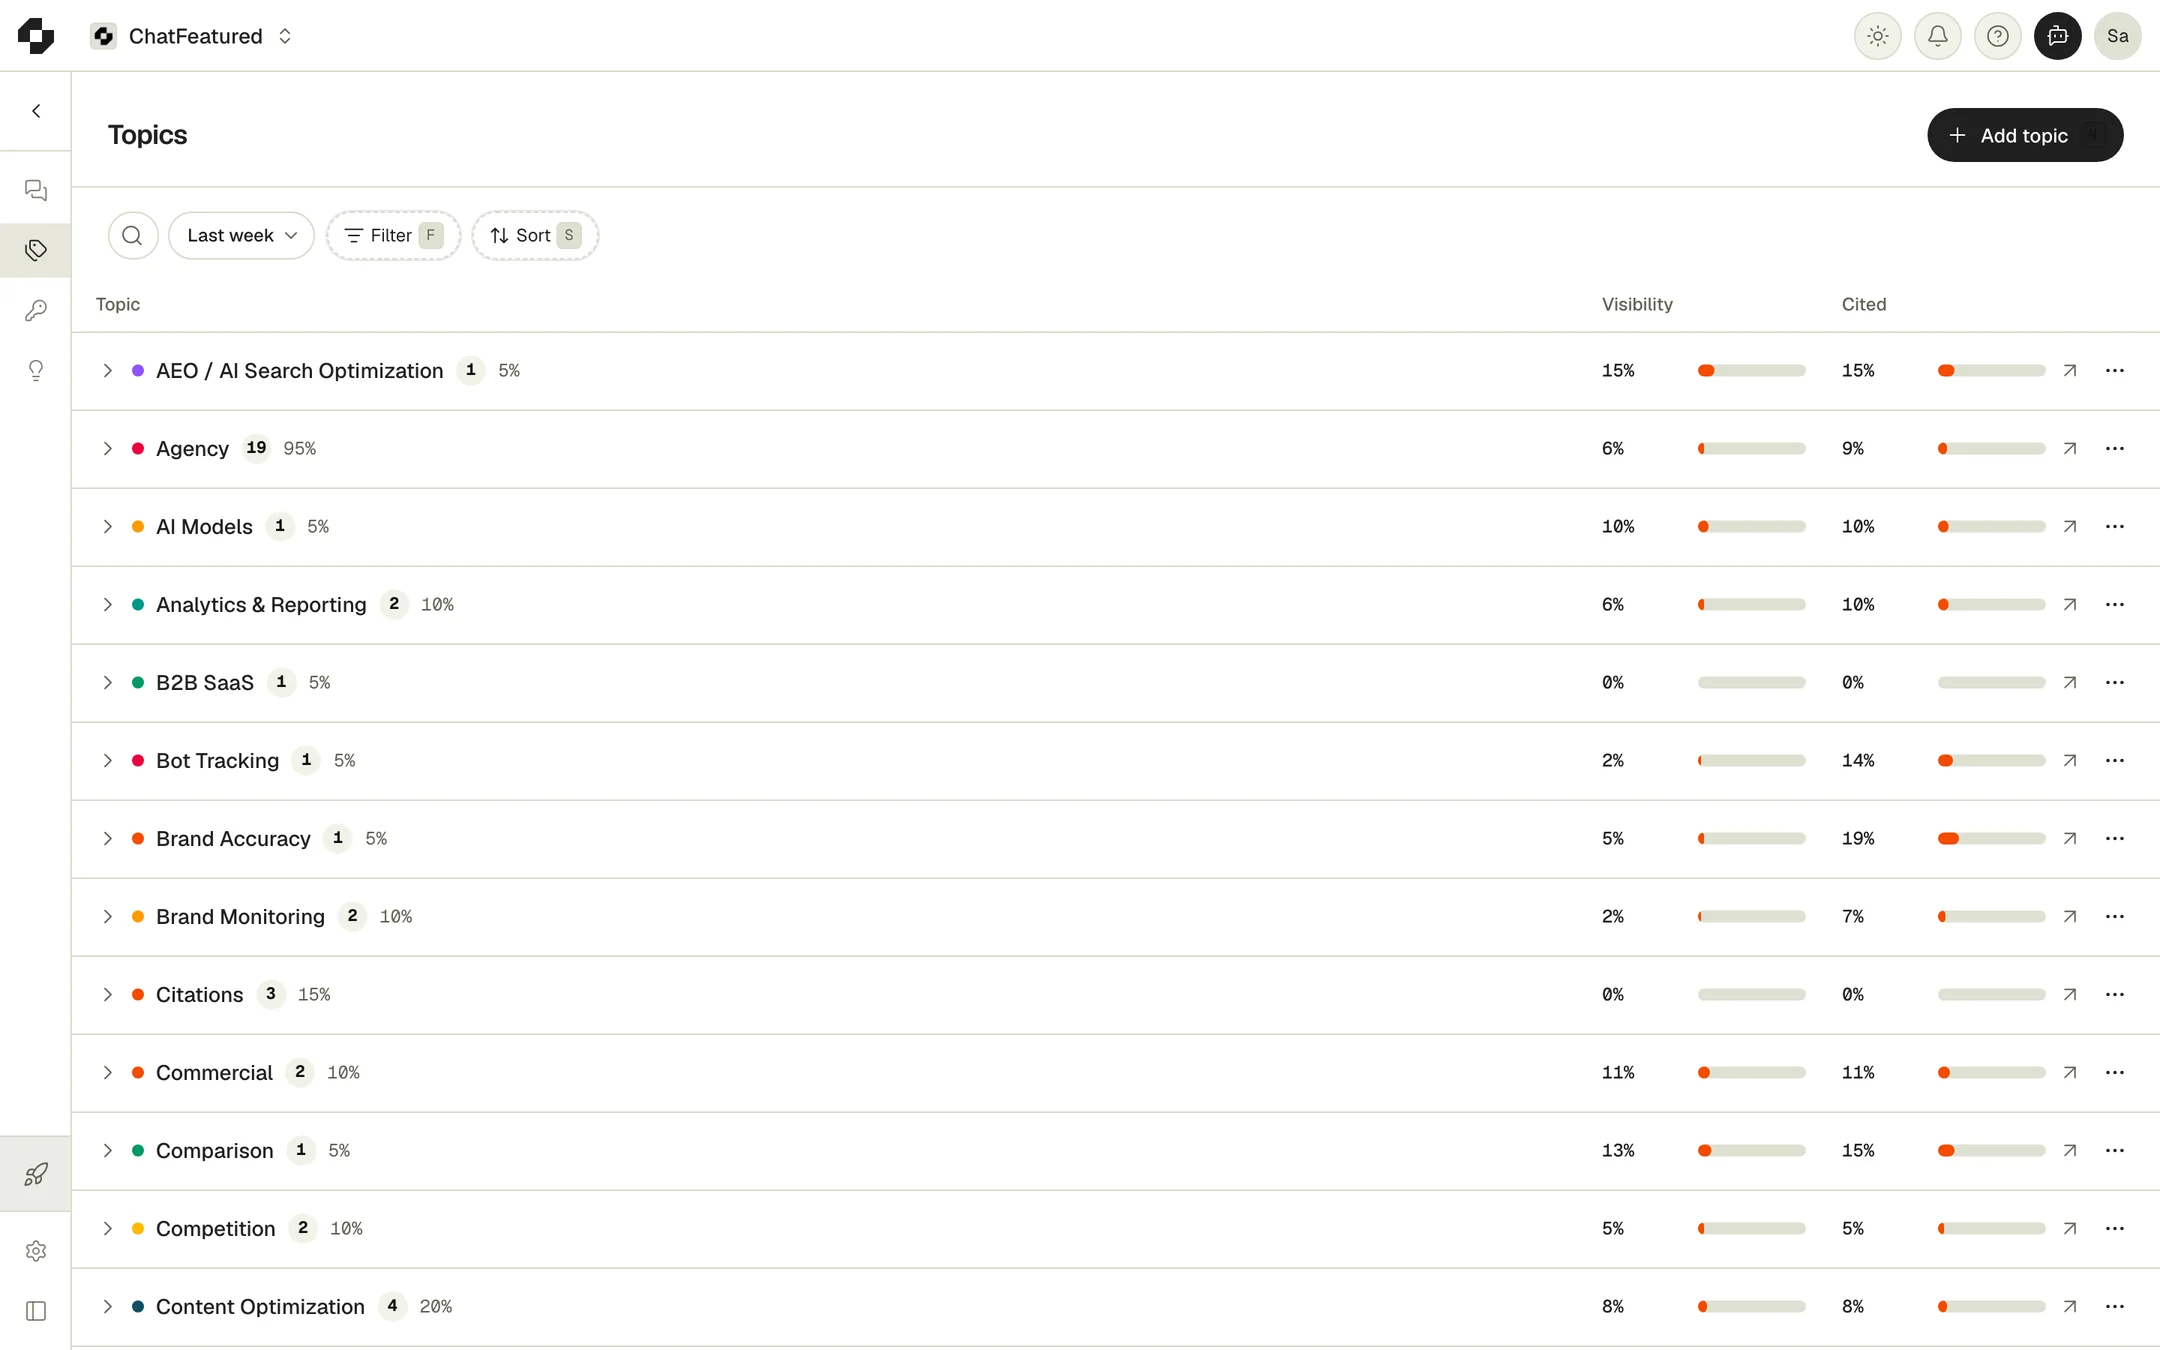The width and height of the screenshot is (2160, 1350).
Task: Click the search magnifier button
Action: tap(132, 235)
